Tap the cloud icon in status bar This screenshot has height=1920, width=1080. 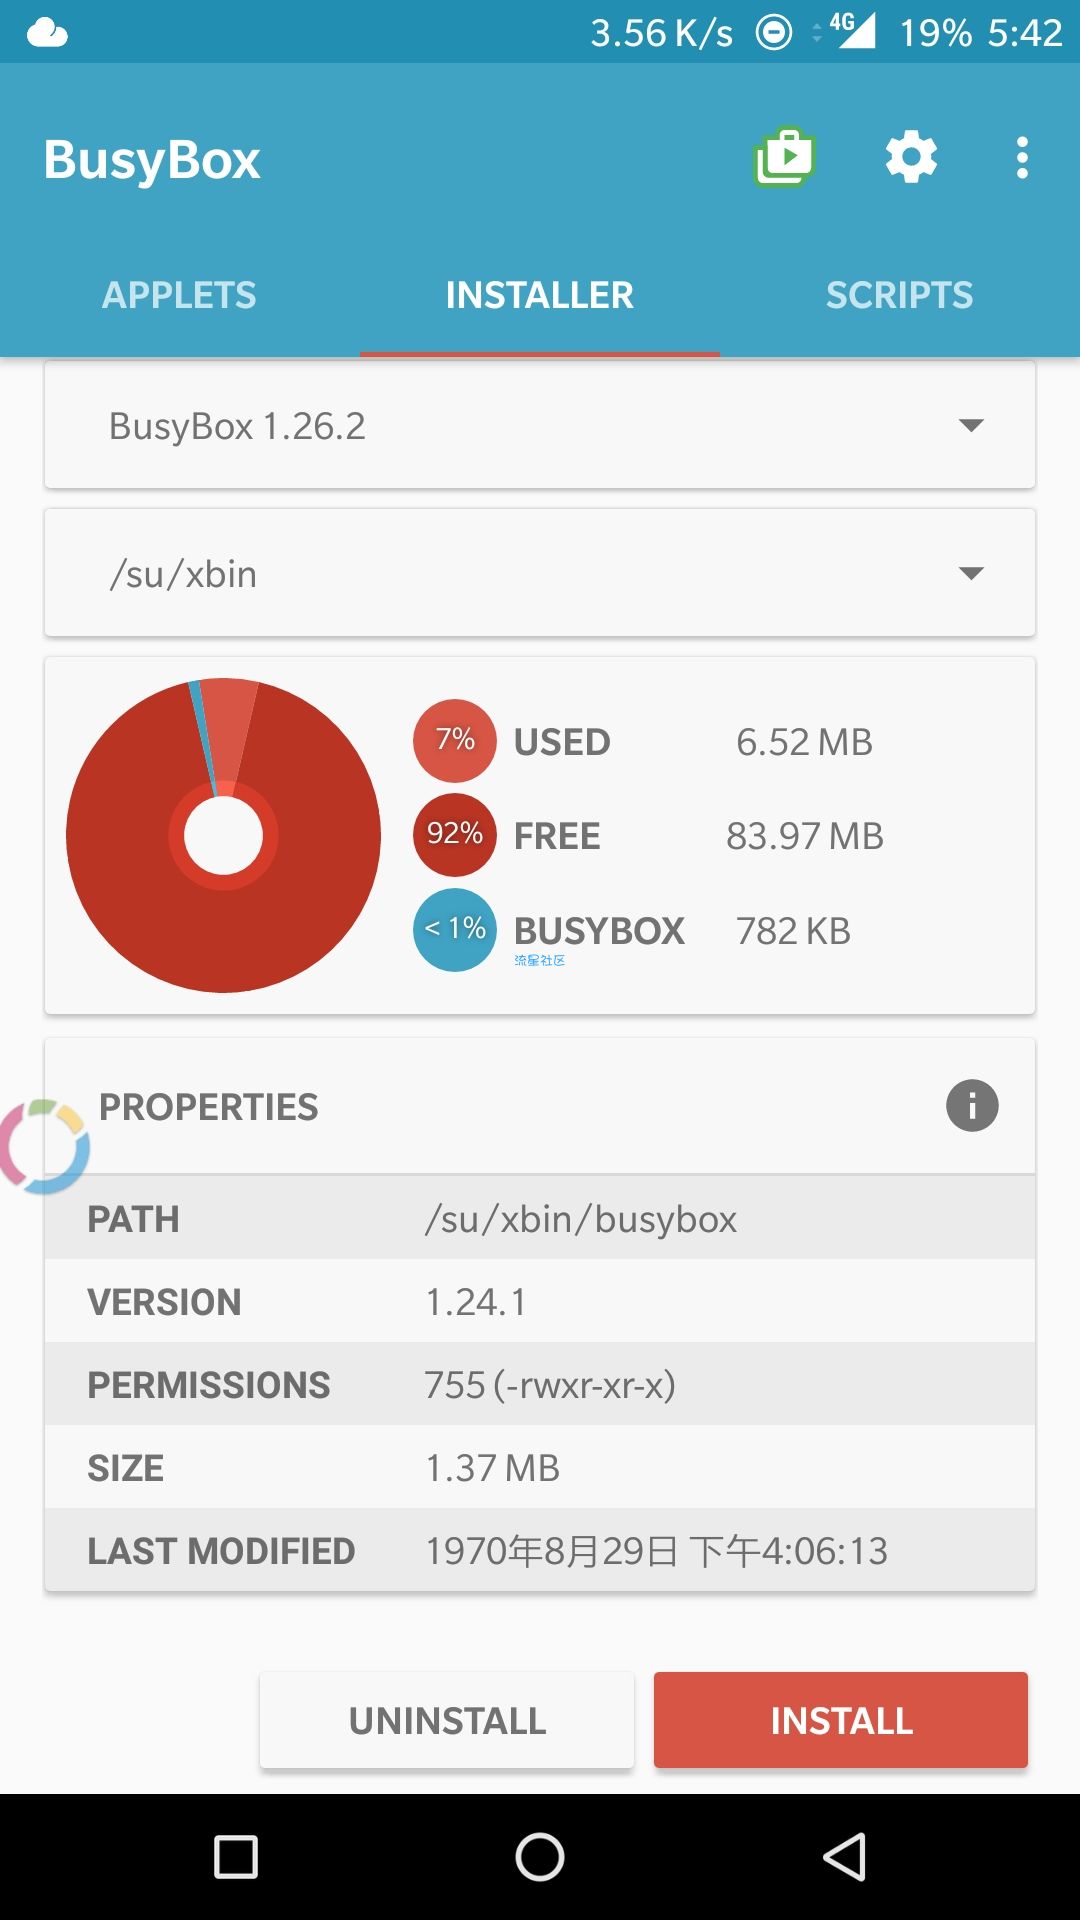pyautogui.click(x=47, y=33)
